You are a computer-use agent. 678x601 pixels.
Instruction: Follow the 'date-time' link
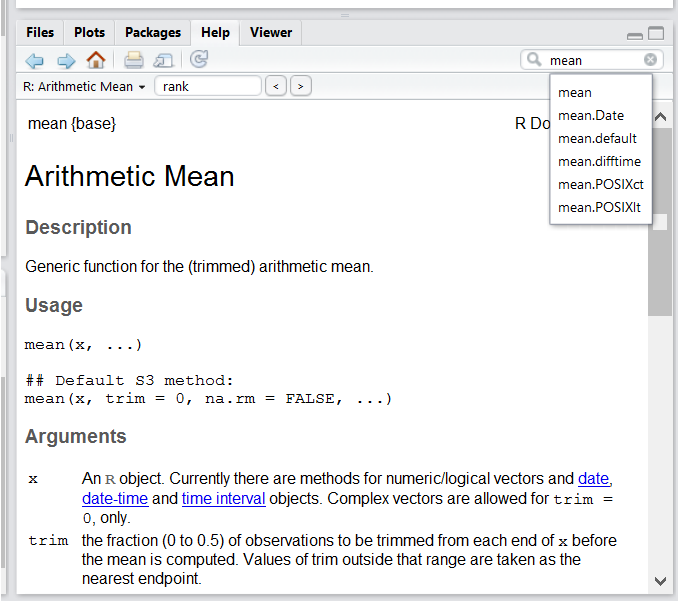115,499
